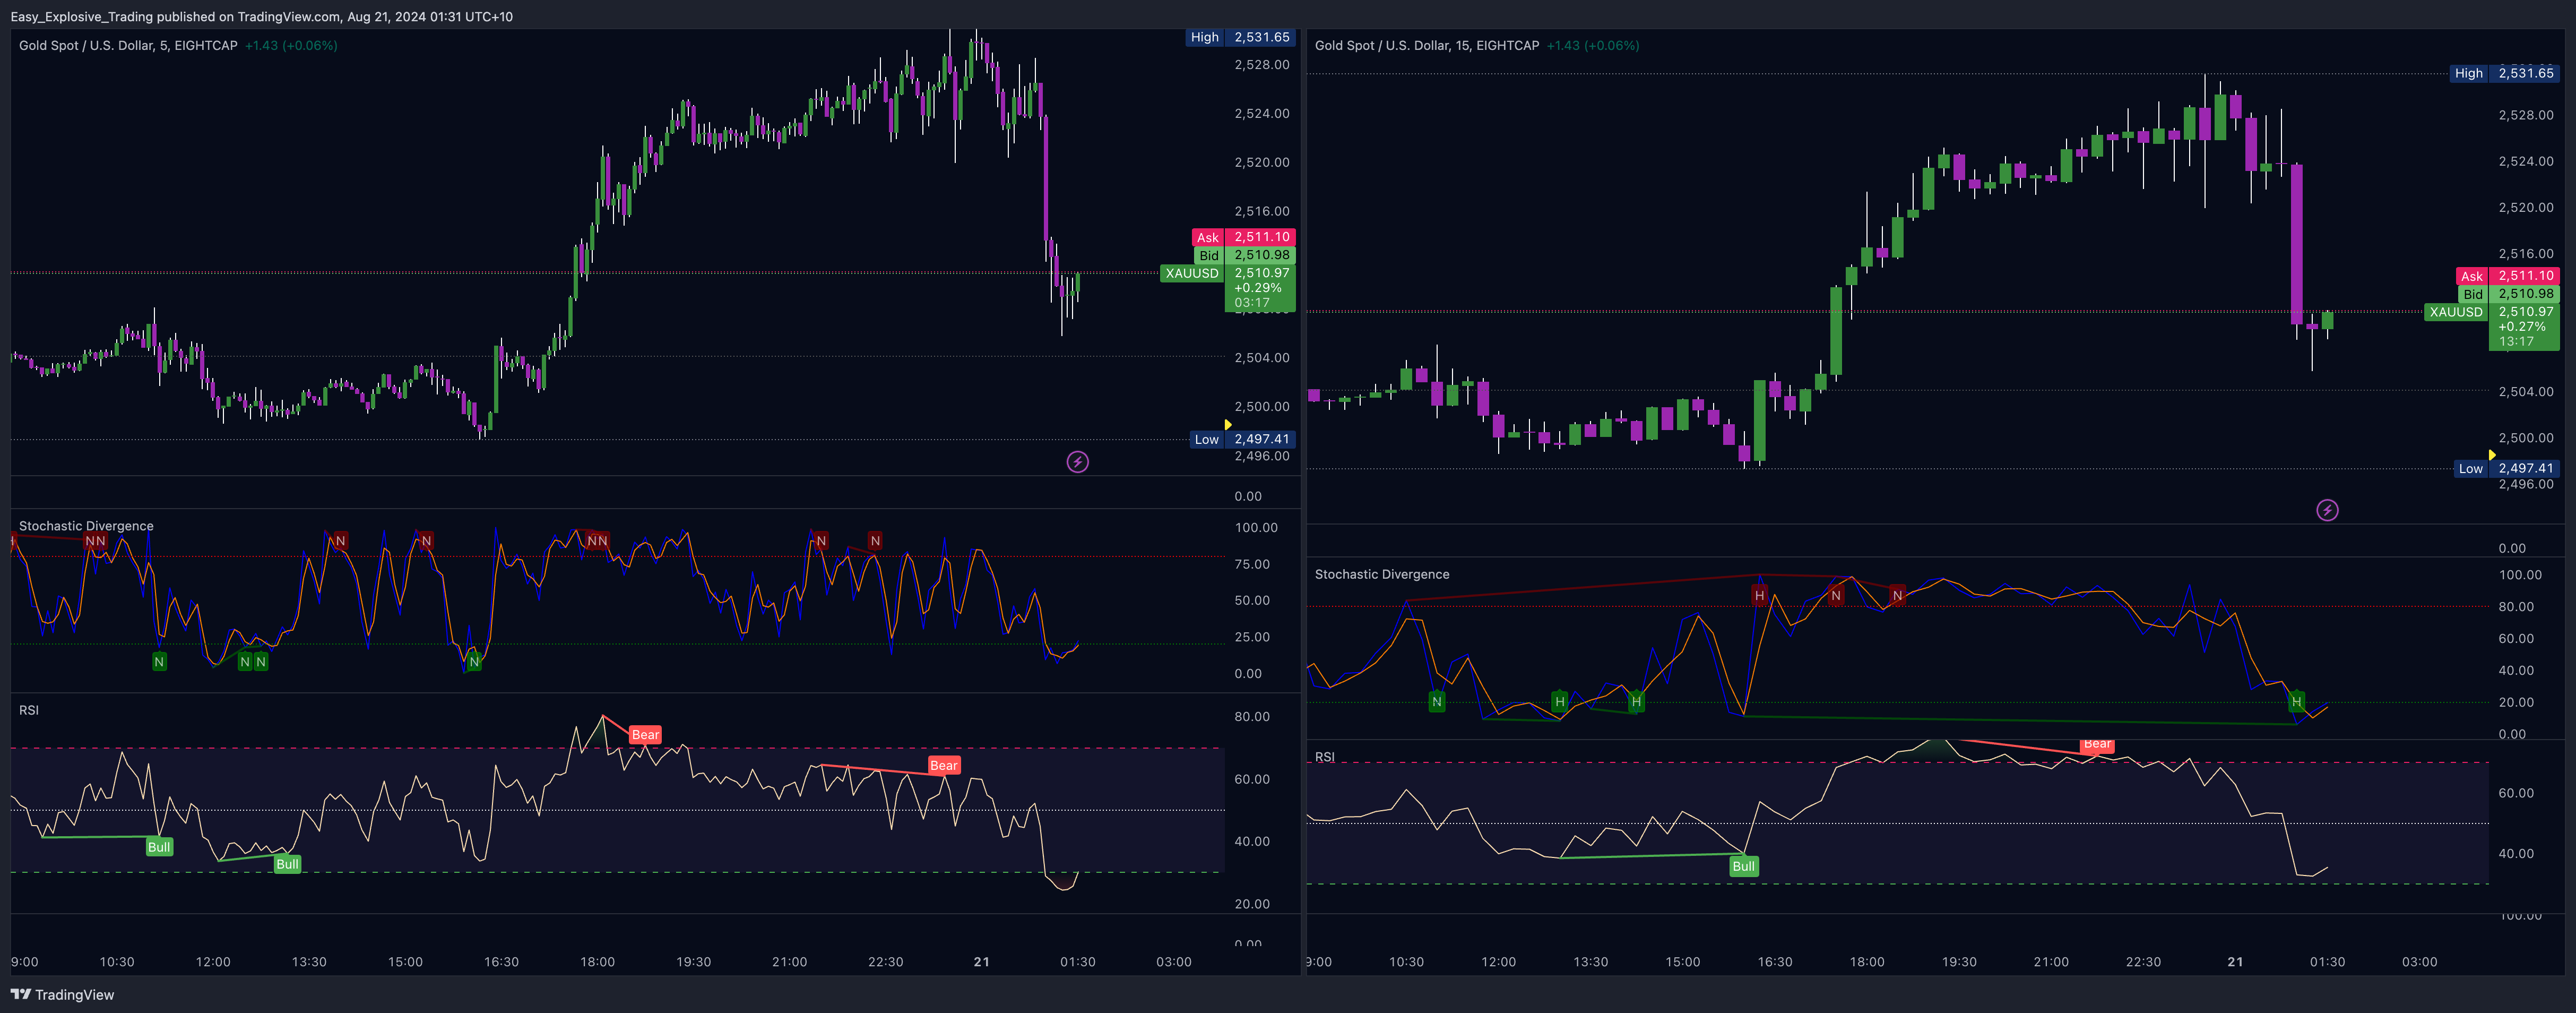Click the +1.43 (+0.06%) change on 15-minute title
Viewport: 2576px width, 1013px height.
(1593, 46)
